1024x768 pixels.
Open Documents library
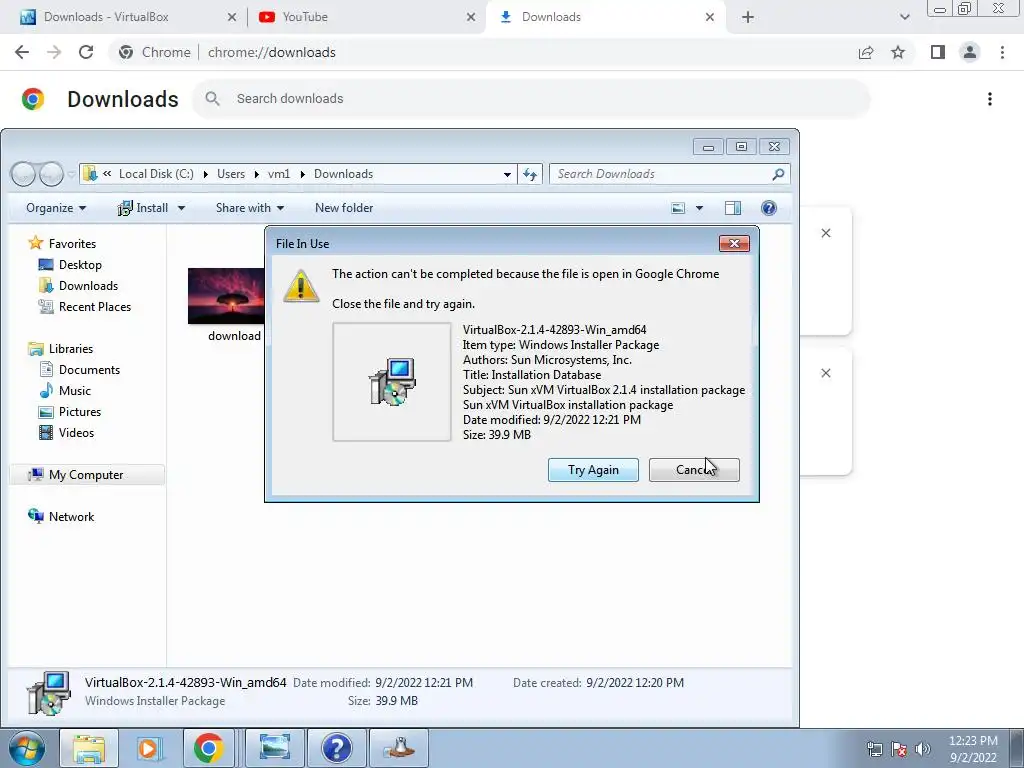pyautogui.click(x=89, y=370)
